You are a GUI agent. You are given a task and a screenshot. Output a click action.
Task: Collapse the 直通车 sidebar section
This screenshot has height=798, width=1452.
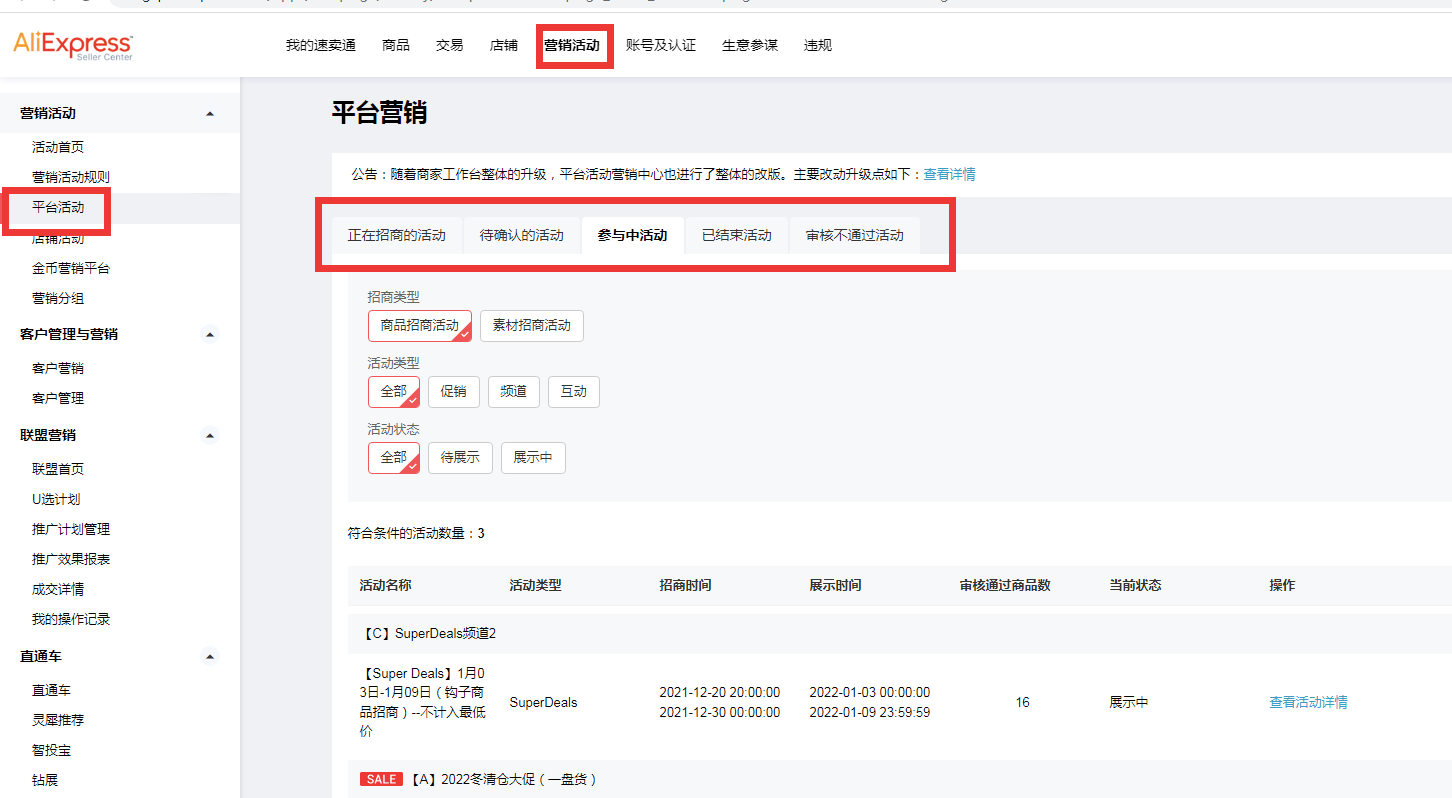tap(210, 657)
